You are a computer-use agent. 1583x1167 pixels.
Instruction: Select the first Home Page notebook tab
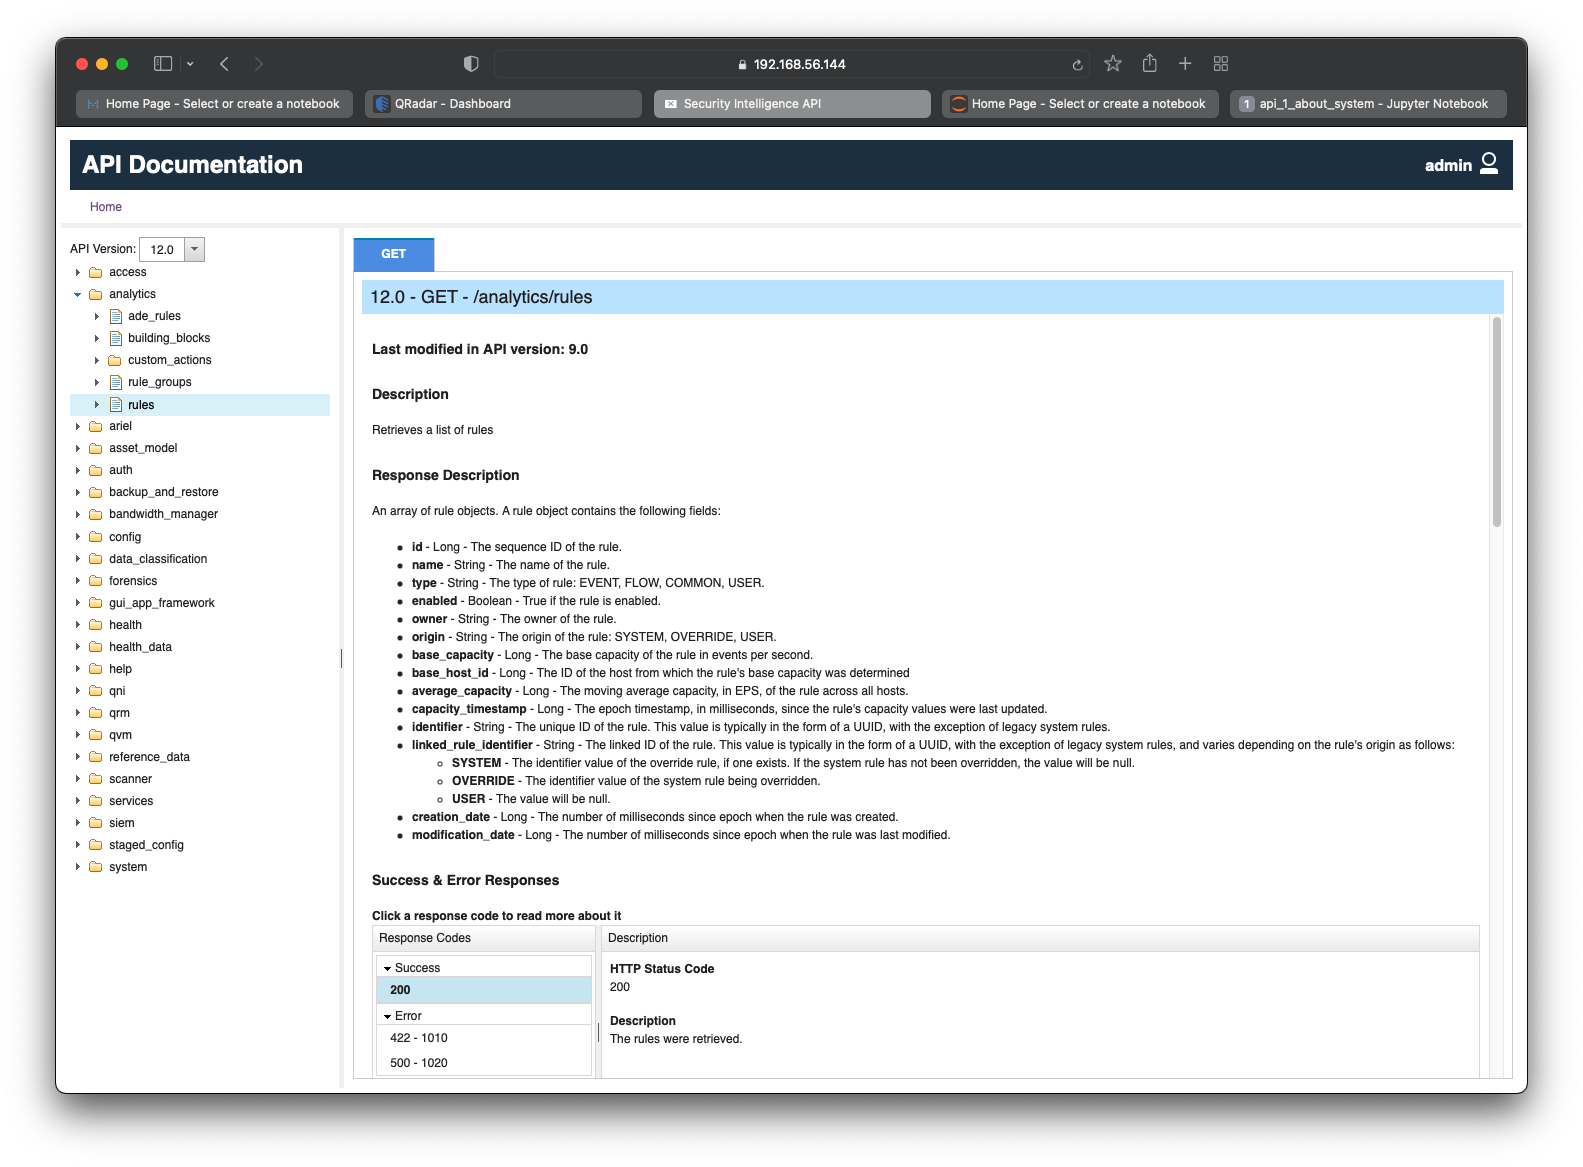click(214, 104)
